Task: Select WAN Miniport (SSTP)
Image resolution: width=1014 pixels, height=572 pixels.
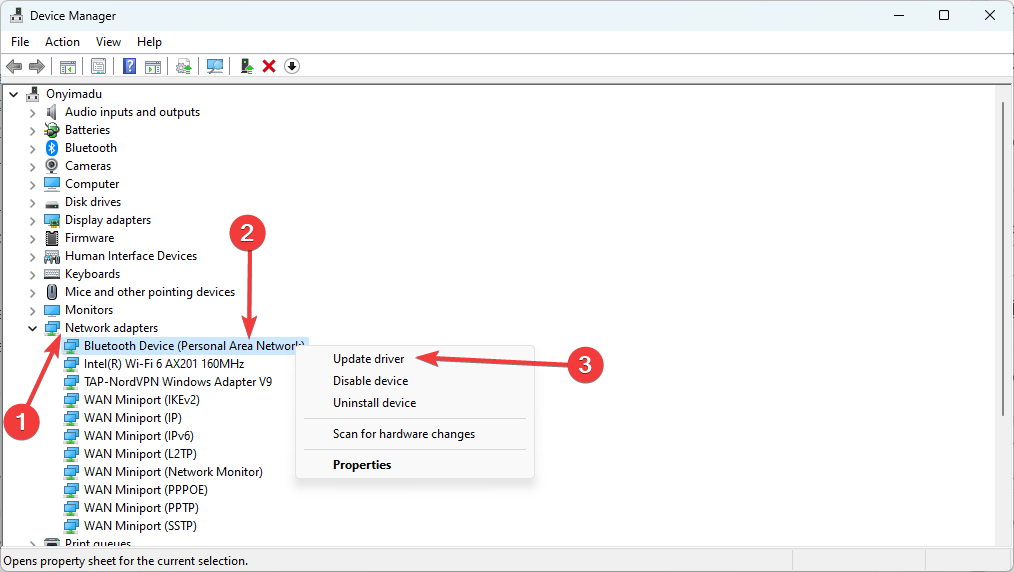Action: point(140,526)
